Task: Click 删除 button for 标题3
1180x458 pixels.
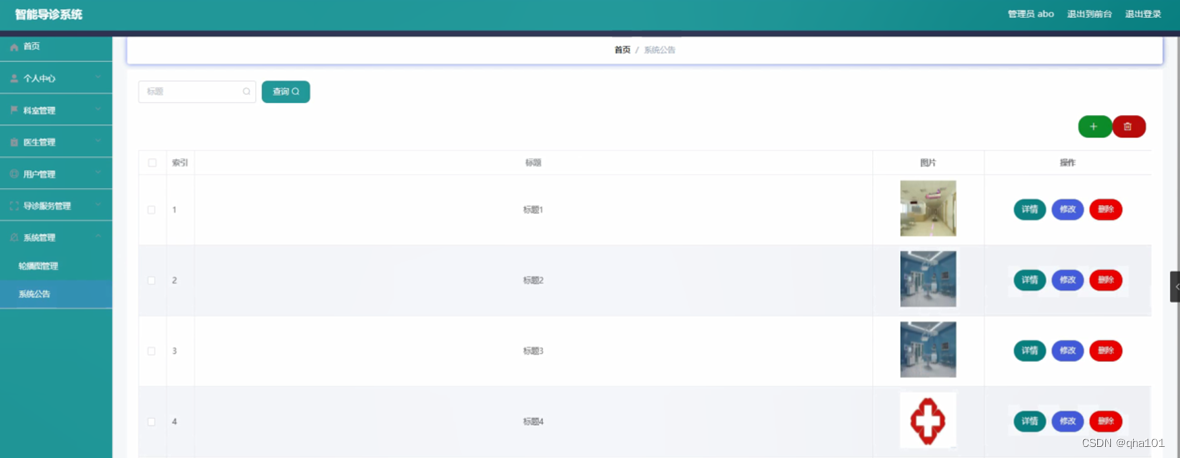Action: pos(1105,351)
